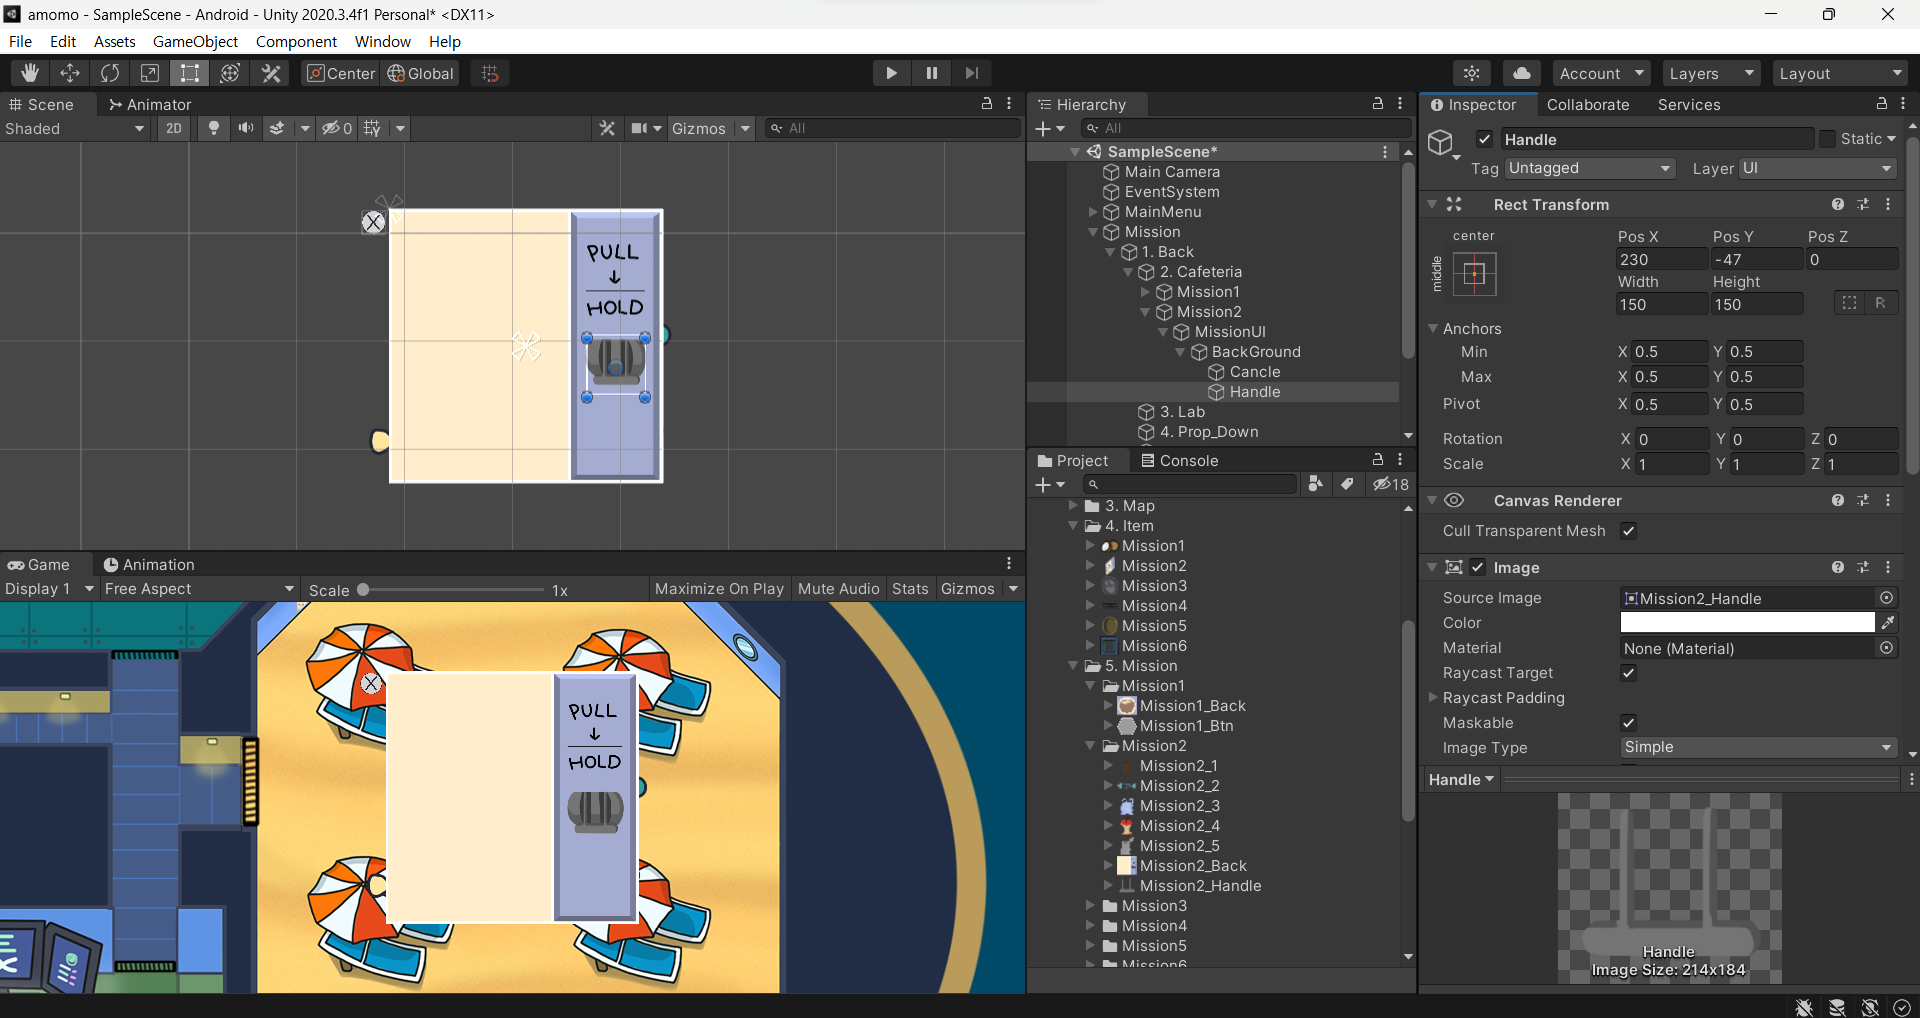The image size is (1920, 1018).
Task: Toggle 2D scene view mode
Action: [174, 128]
